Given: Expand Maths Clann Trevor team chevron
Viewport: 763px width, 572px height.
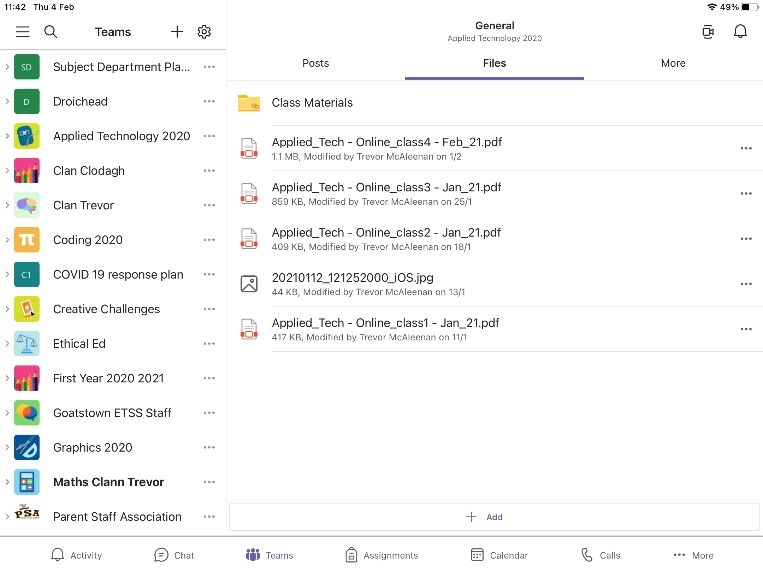Looking at the screenshot, I should pos(7,482).
